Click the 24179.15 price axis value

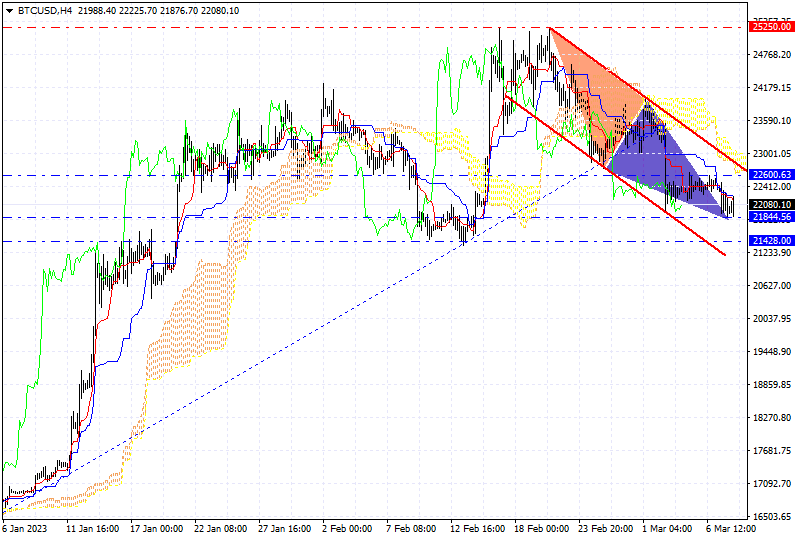[773, 88]
